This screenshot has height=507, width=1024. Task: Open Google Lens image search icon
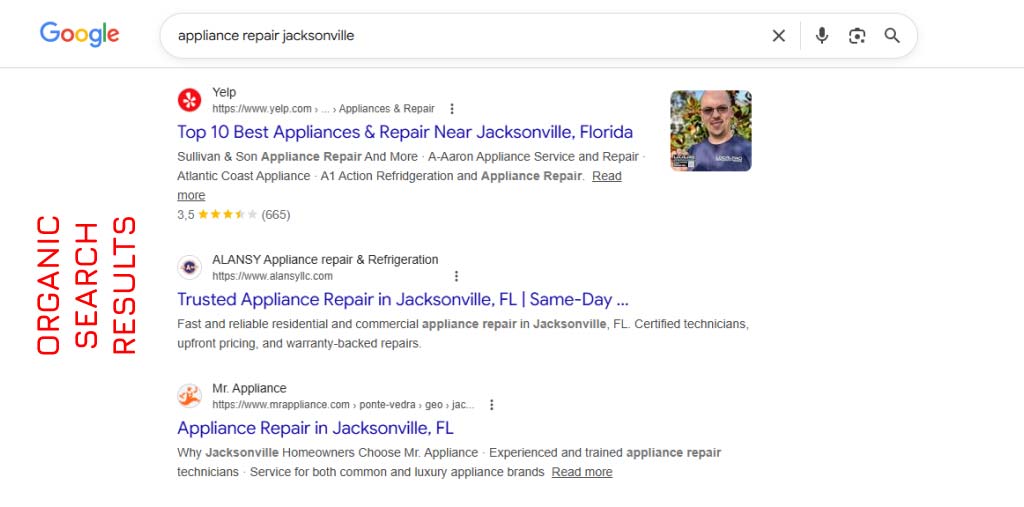point(857,36)
